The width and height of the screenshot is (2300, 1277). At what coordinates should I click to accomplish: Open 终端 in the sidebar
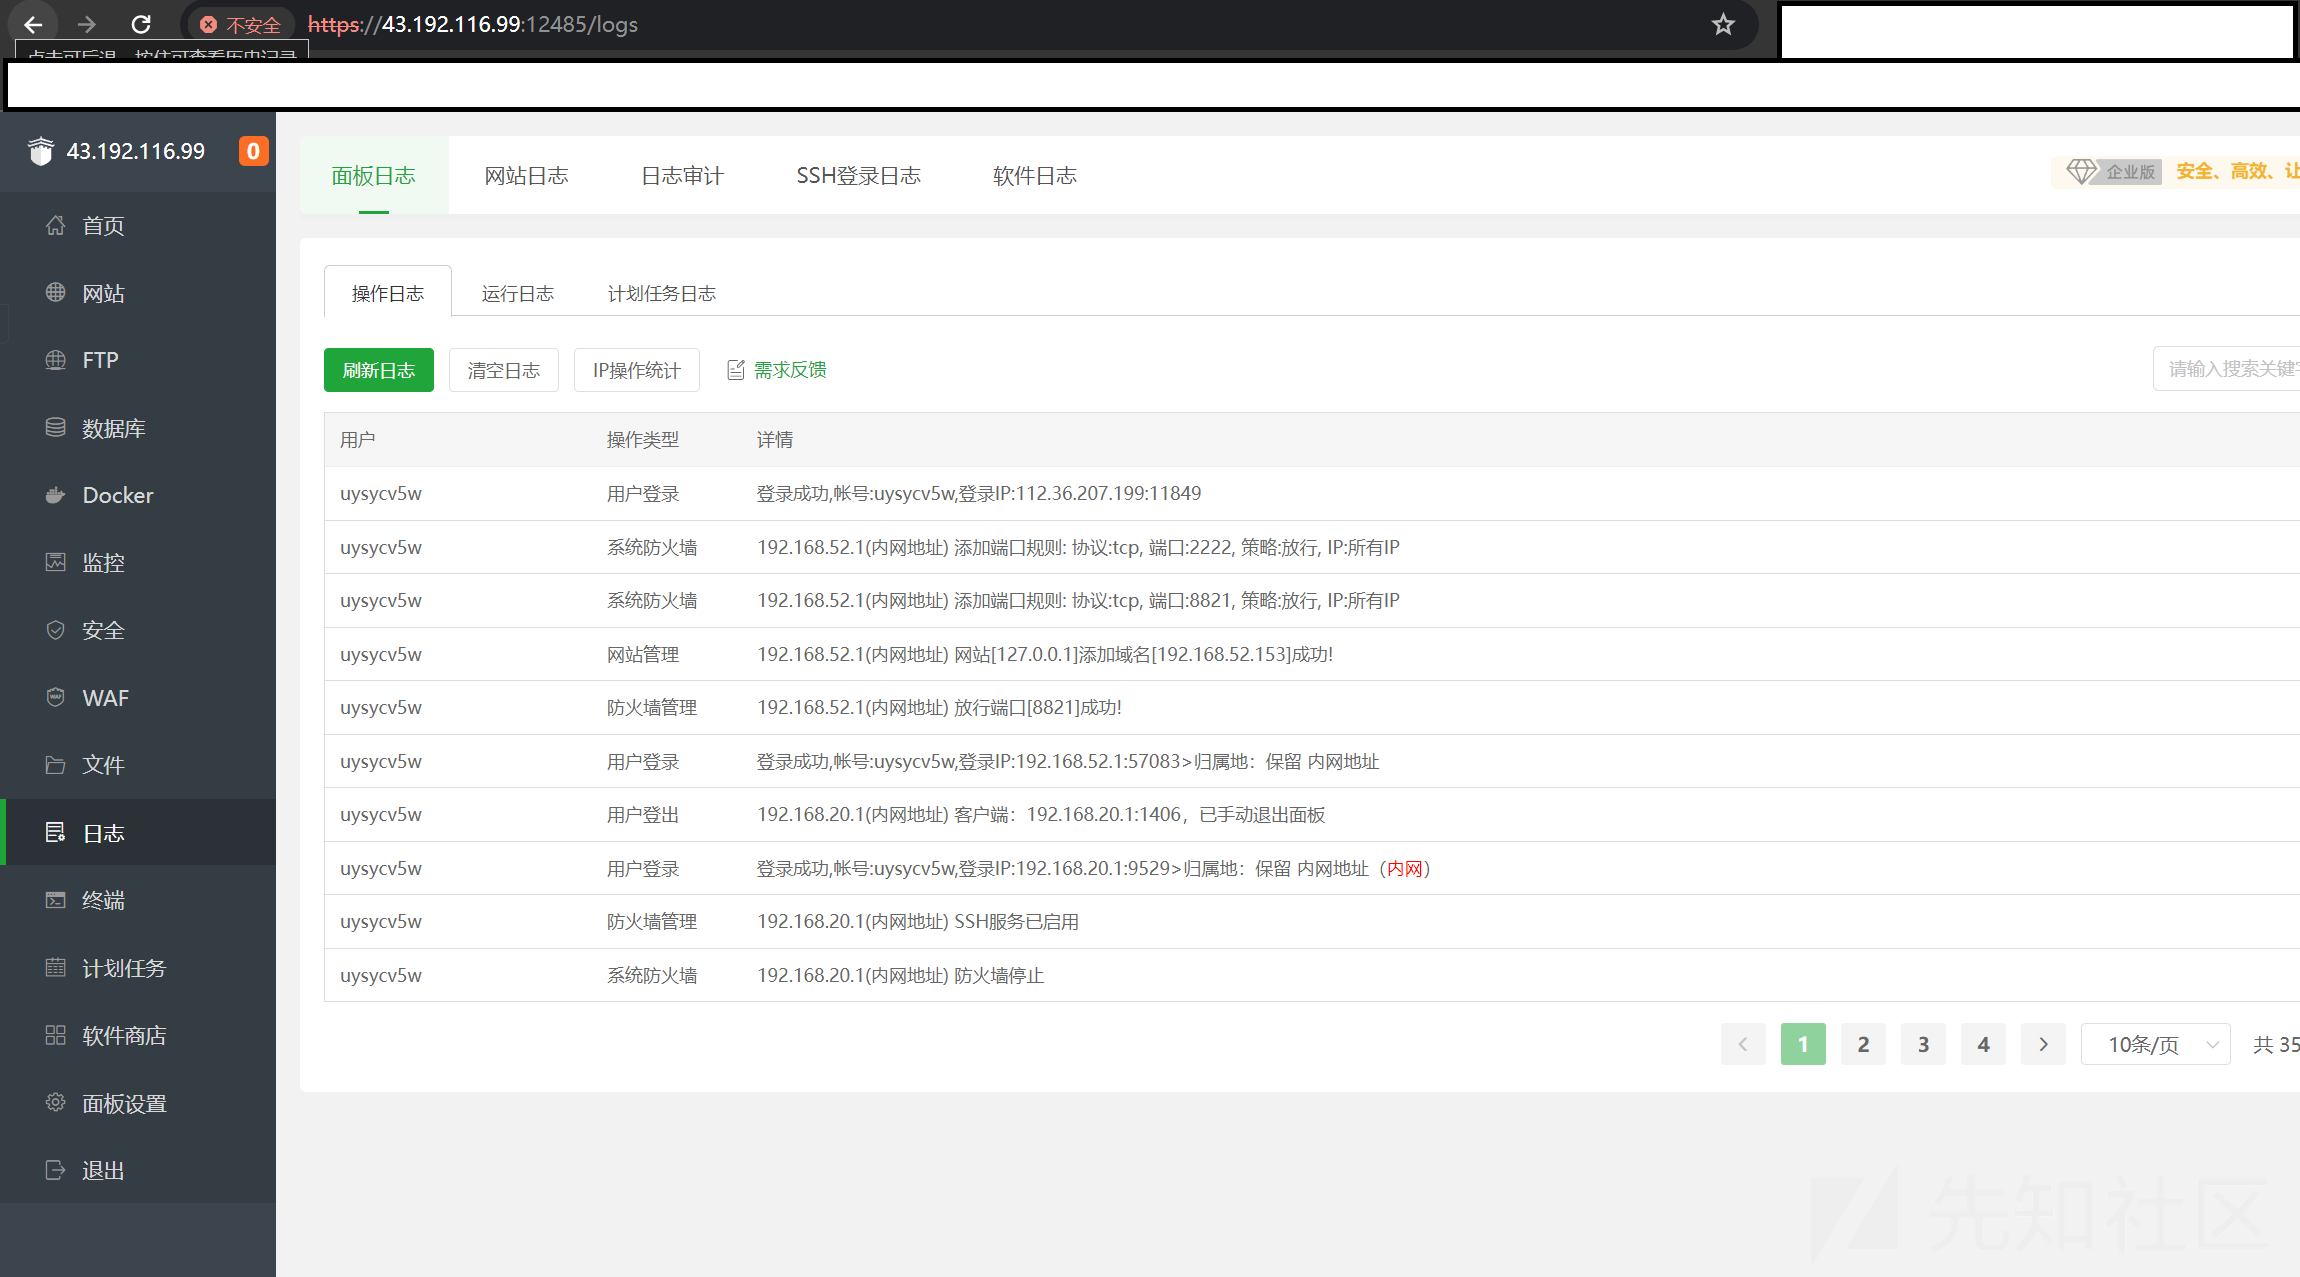140,900
